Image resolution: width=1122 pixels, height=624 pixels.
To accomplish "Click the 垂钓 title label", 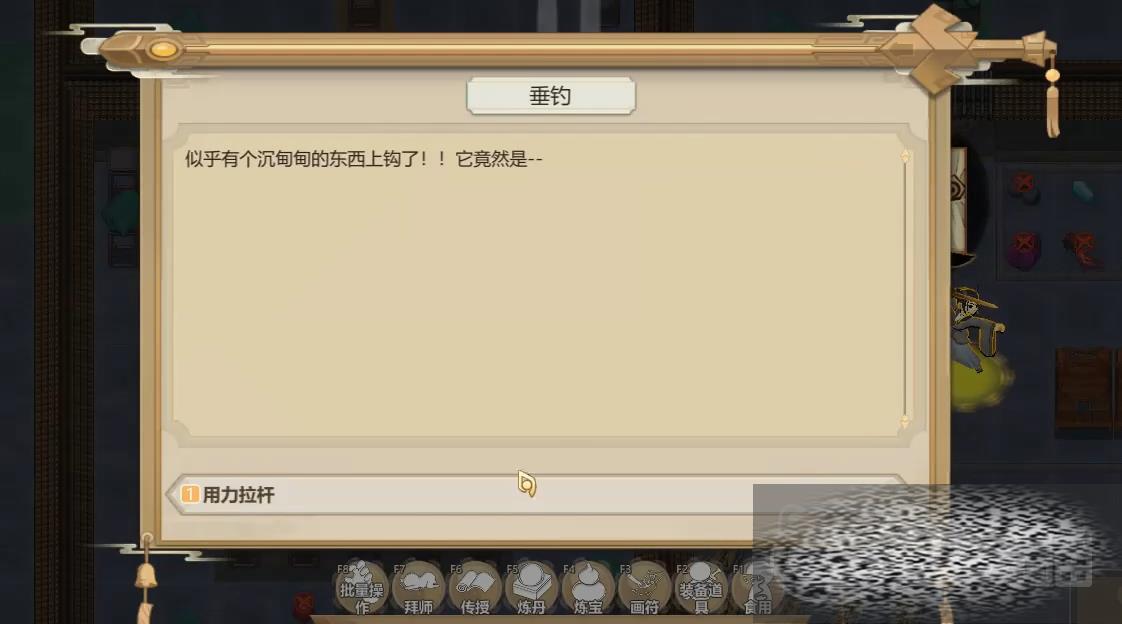I will pos(550,96).
